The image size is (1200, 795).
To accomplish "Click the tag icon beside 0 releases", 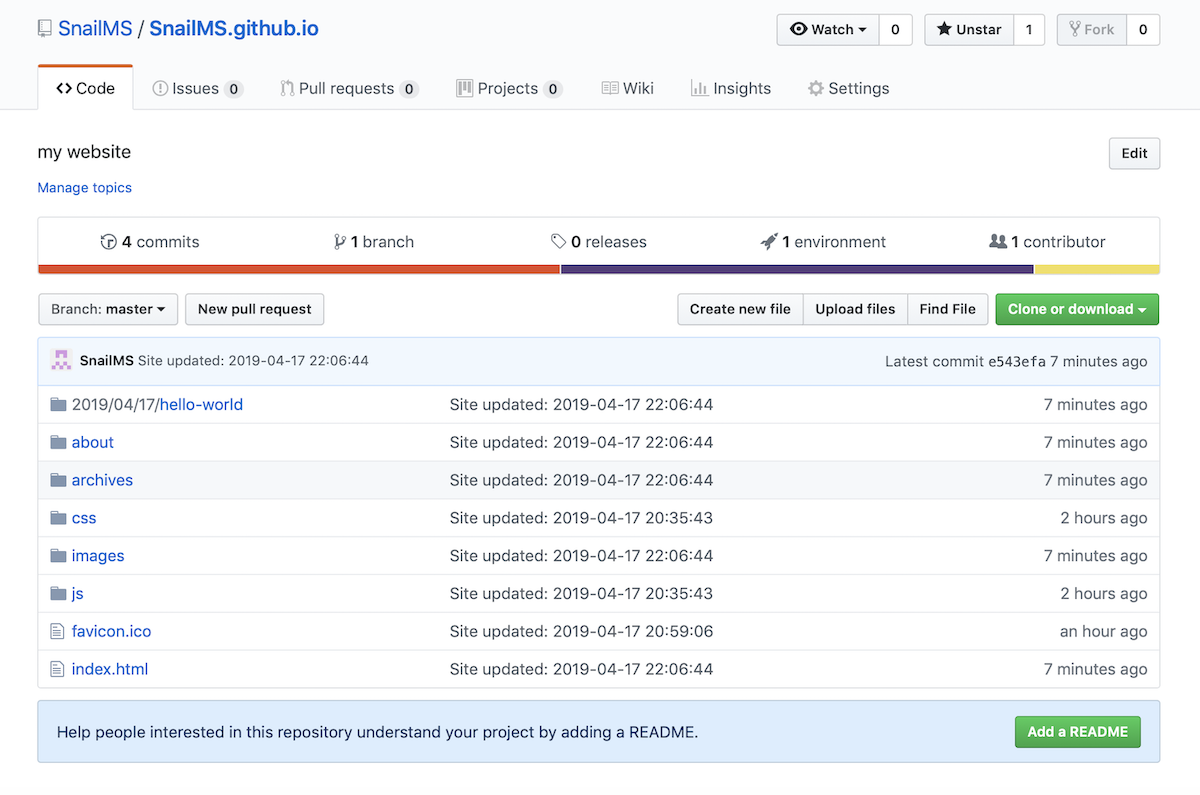I will coord(559,242).
